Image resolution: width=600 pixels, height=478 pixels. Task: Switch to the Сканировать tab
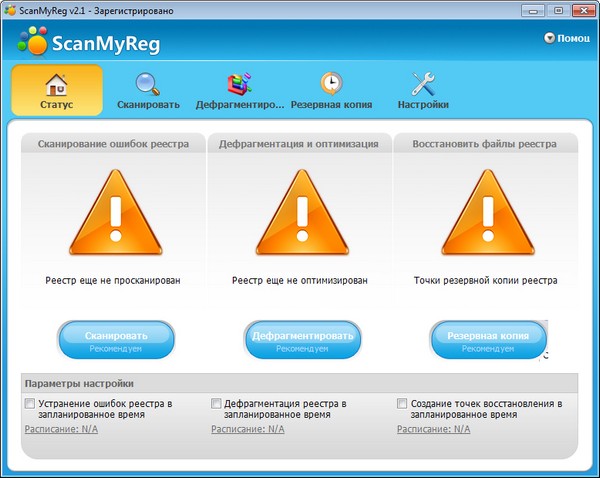click(x=148, y=90)
